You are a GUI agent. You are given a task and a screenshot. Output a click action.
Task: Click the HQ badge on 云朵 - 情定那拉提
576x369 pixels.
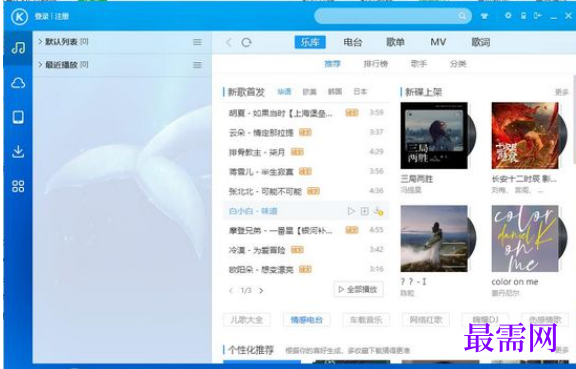[305, 132]
